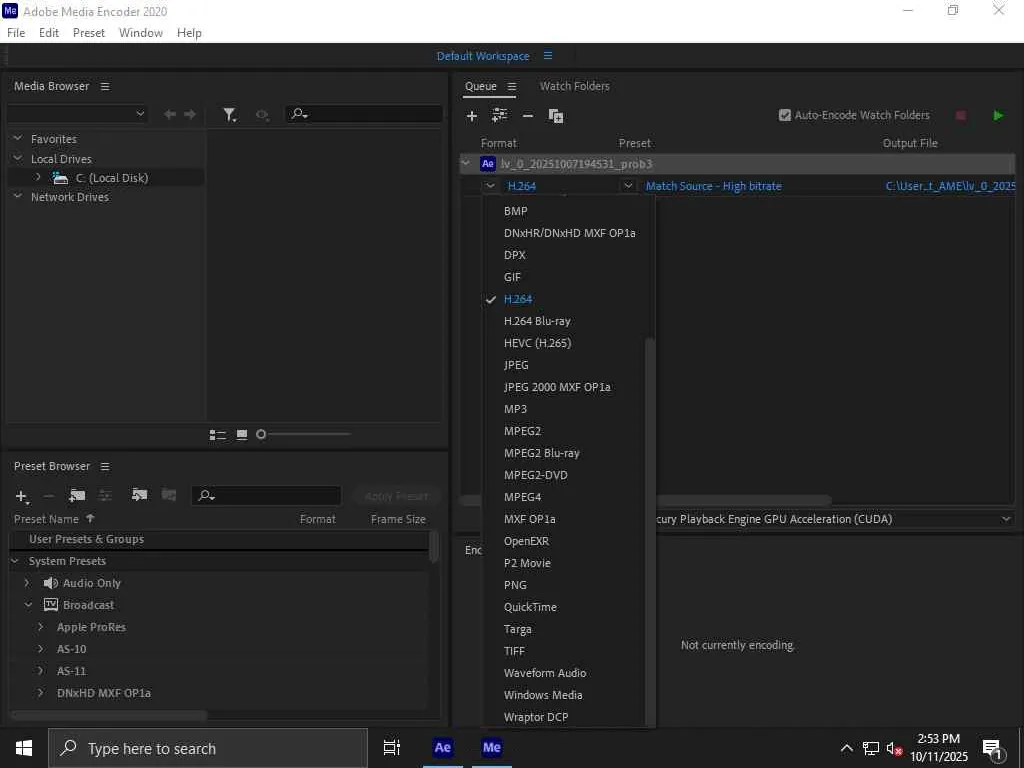Click the After Effects icon on queue item
This screenshot has height=768, width=1024.
pos(488,164)
